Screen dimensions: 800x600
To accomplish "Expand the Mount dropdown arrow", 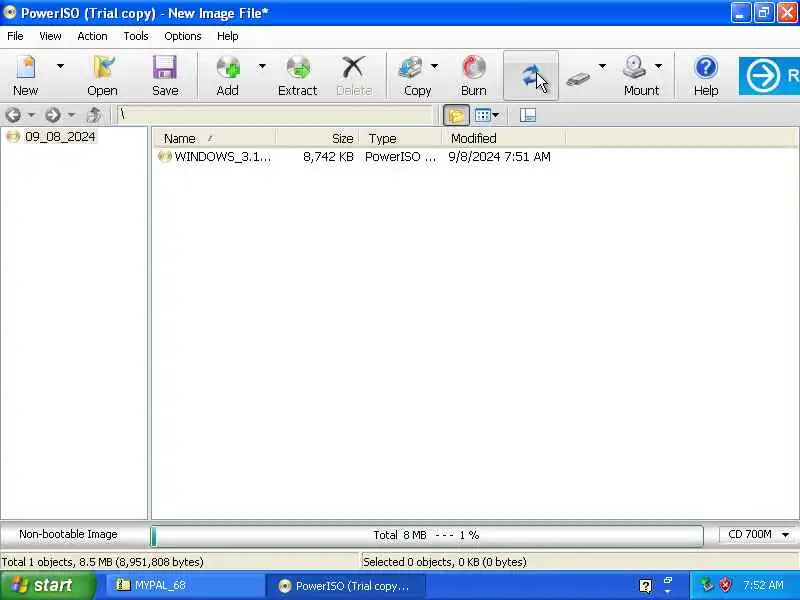I will pyautogui.click(x=658, y=66).
